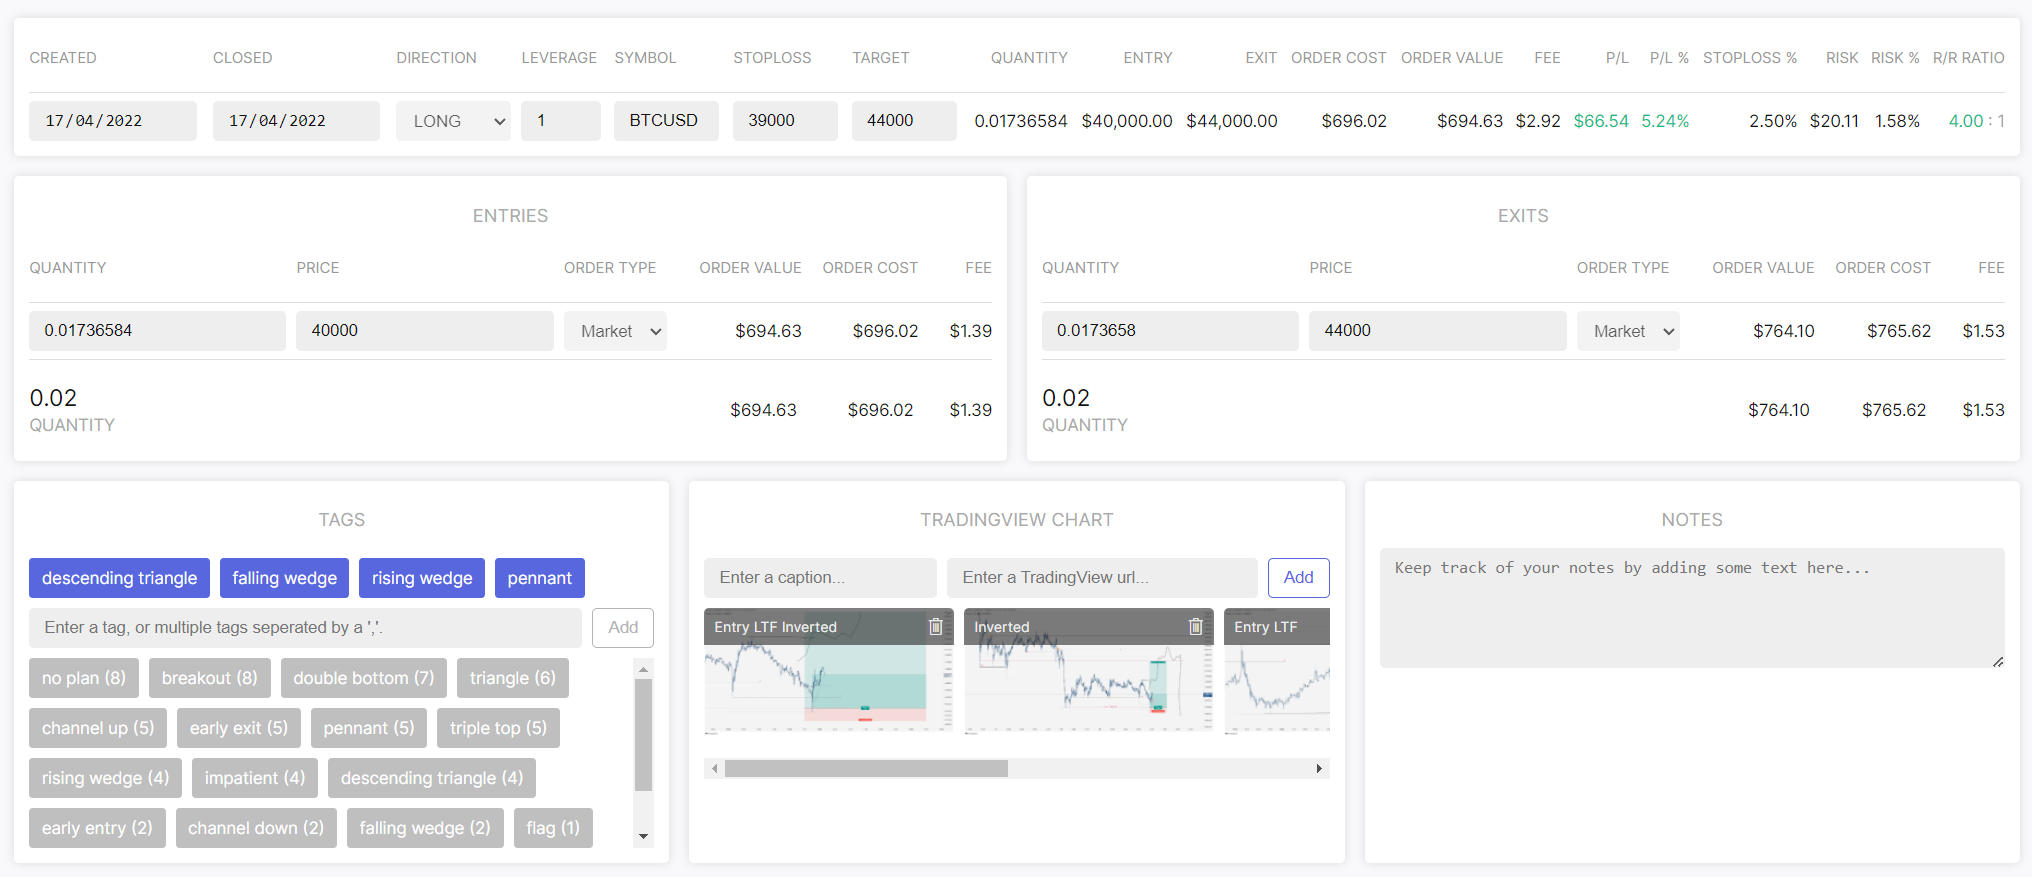Click tags list scroll up arrow
Viewport: 2032px width, 877px height.
(x=643, y=669)
